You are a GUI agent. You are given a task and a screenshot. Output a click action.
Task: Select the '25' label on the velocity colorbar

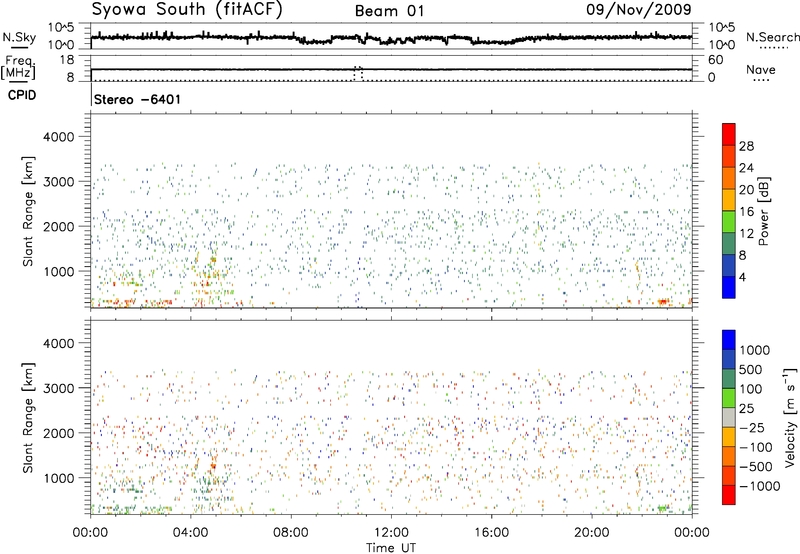tap(746, 409)
